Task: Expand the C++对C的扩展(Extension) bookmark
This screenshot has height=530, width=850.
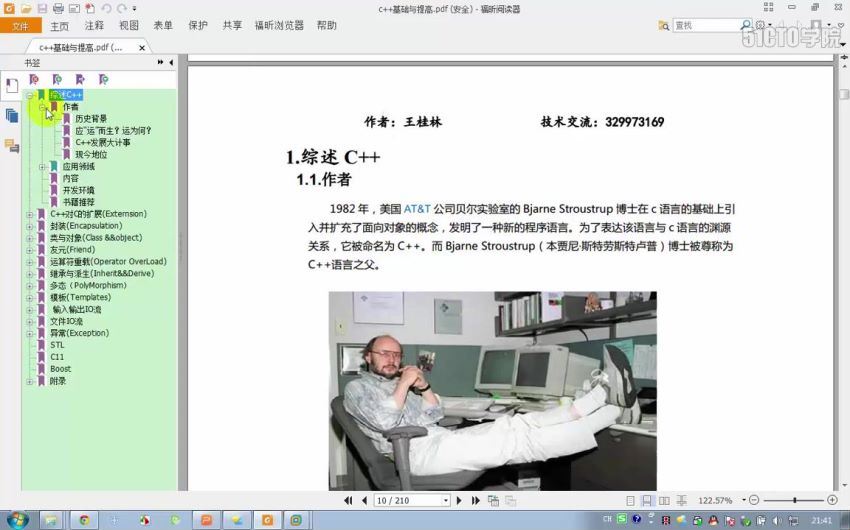Action: [30, 215]
